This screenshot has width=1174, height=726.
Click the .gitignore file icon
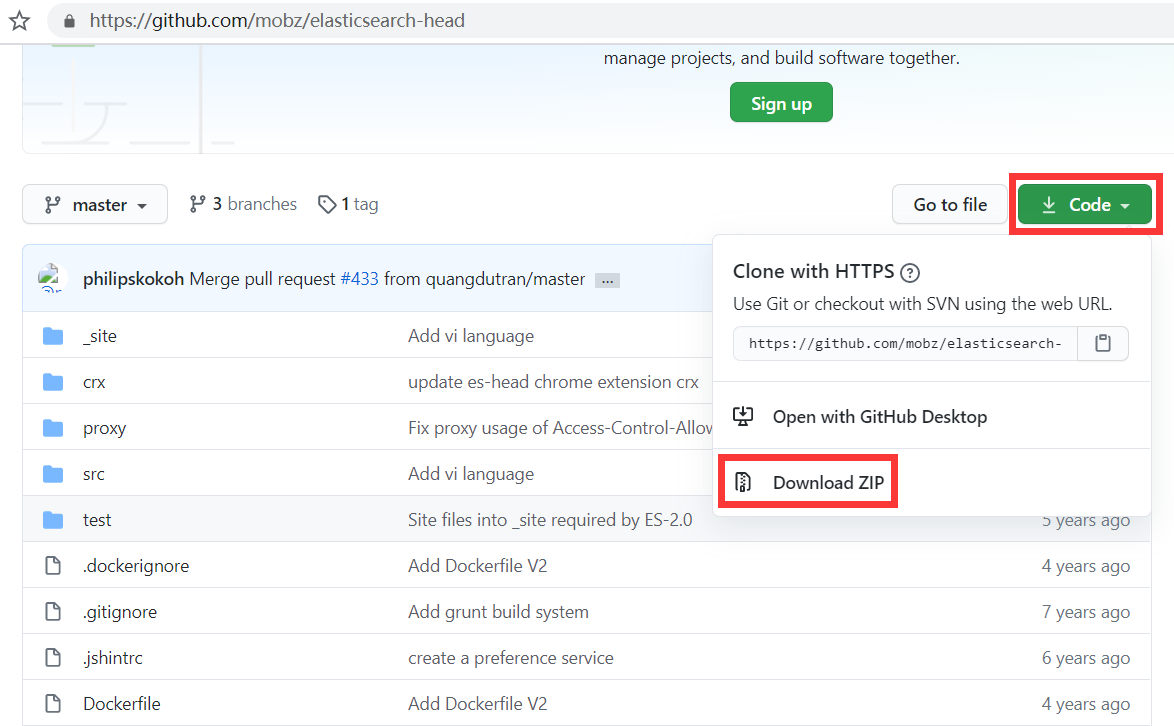53,611
